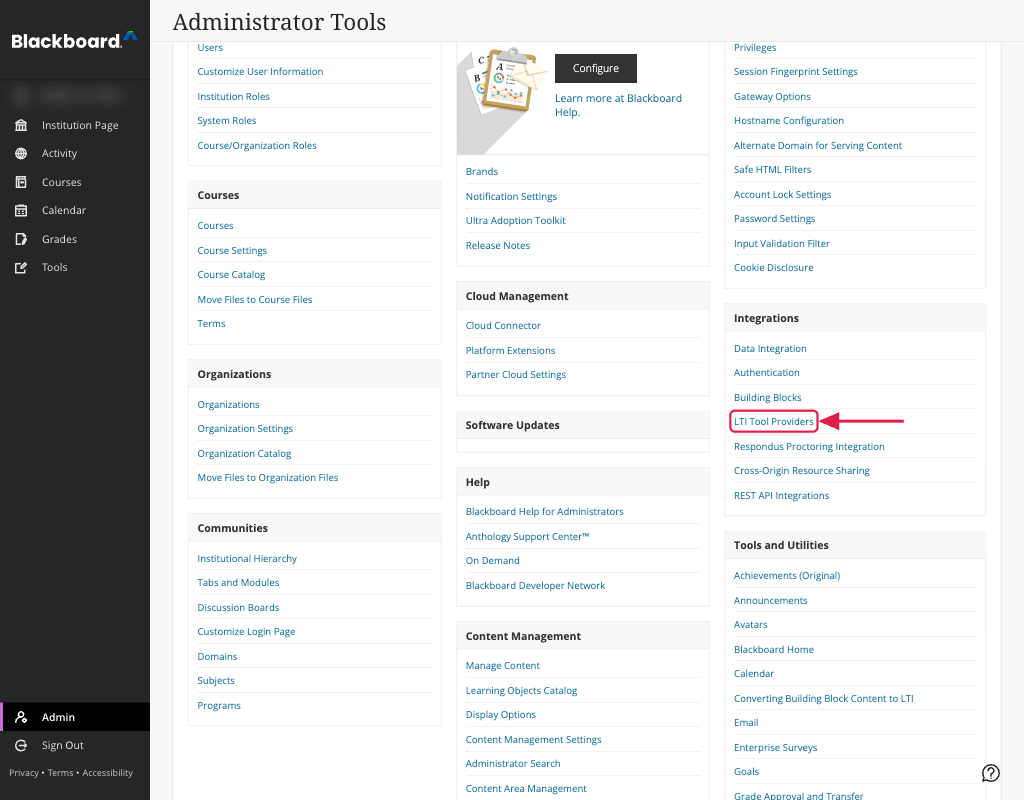This screenshot has width=1024, height=800.
Task: Click the Configure button
Action: point(596,68)
